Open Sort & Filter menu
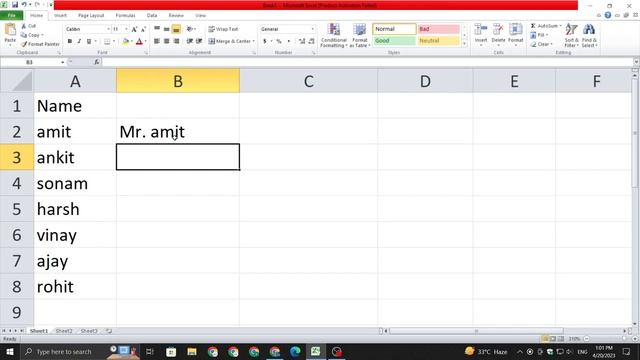This screenshot has height=360, width=640. click(571, 36)
